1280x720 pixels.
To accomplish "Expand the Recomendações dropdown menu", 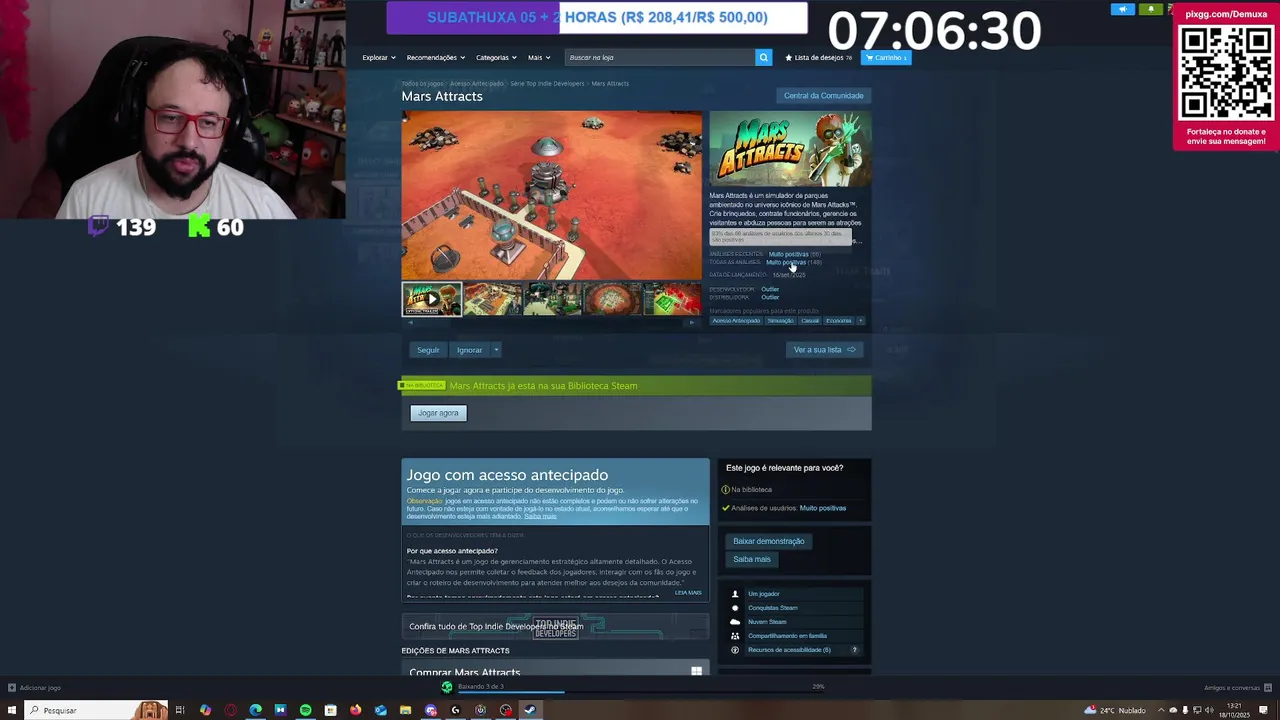I will [435, 57].
